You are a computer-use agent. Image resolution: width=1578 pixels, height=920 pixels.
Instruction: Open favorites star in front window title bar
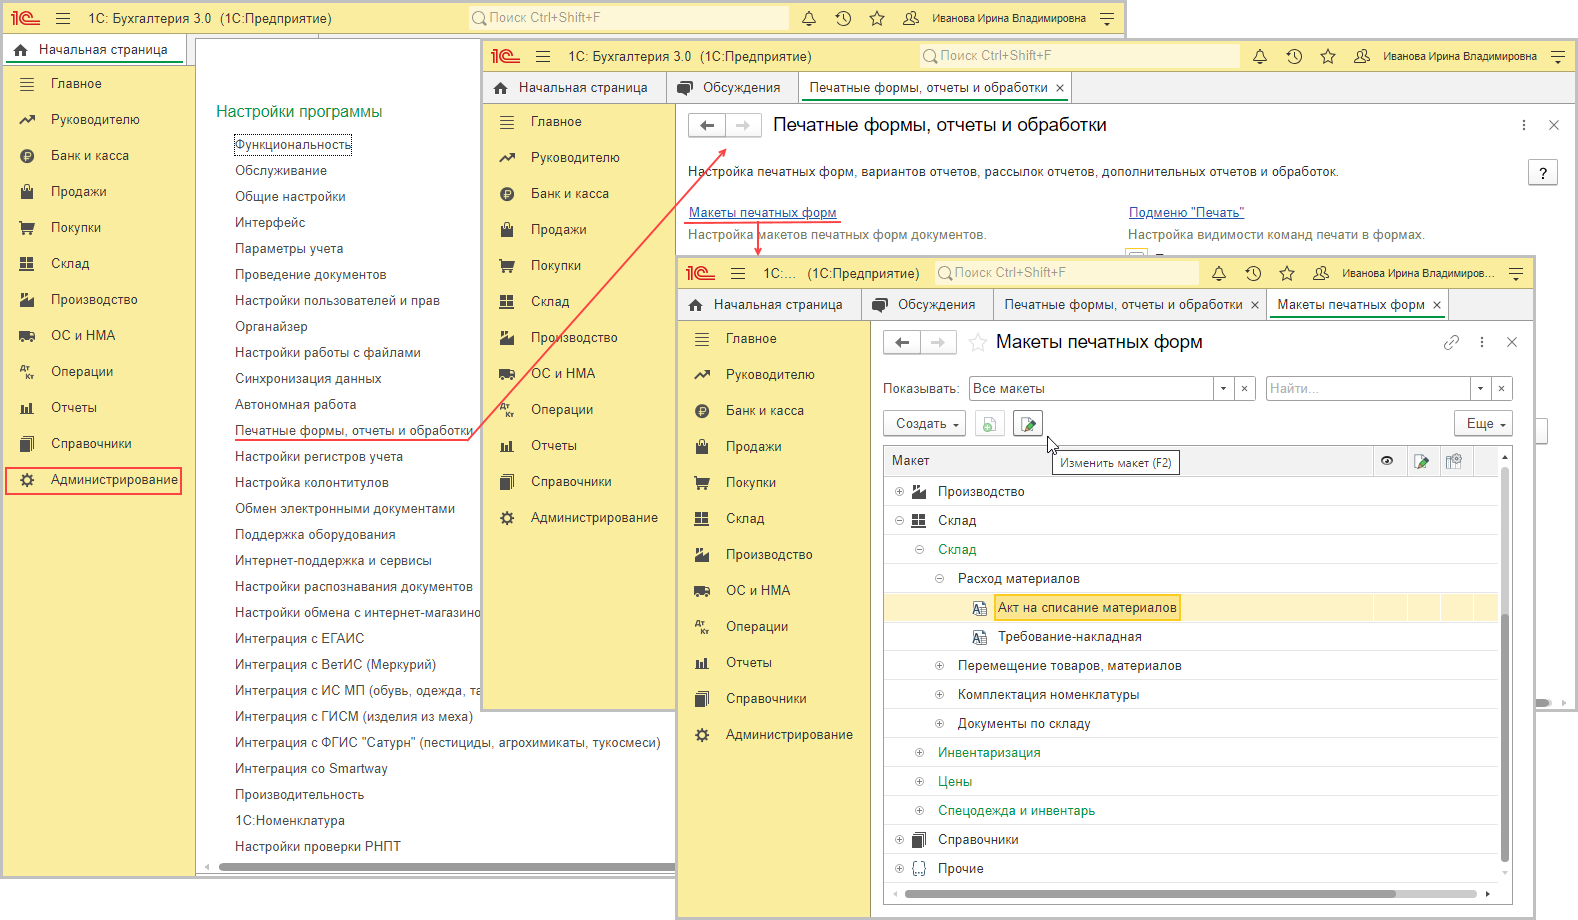[x=1287, y=273]
